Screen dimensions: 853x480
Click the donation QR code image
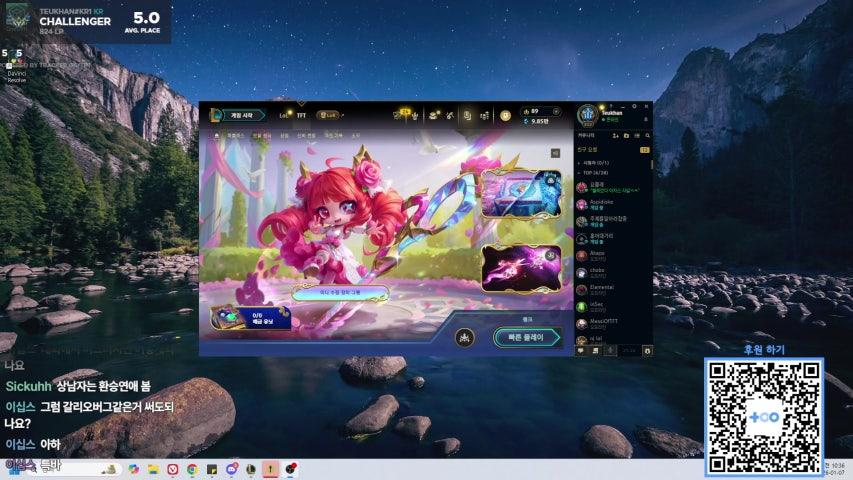(x=764, y=417)
